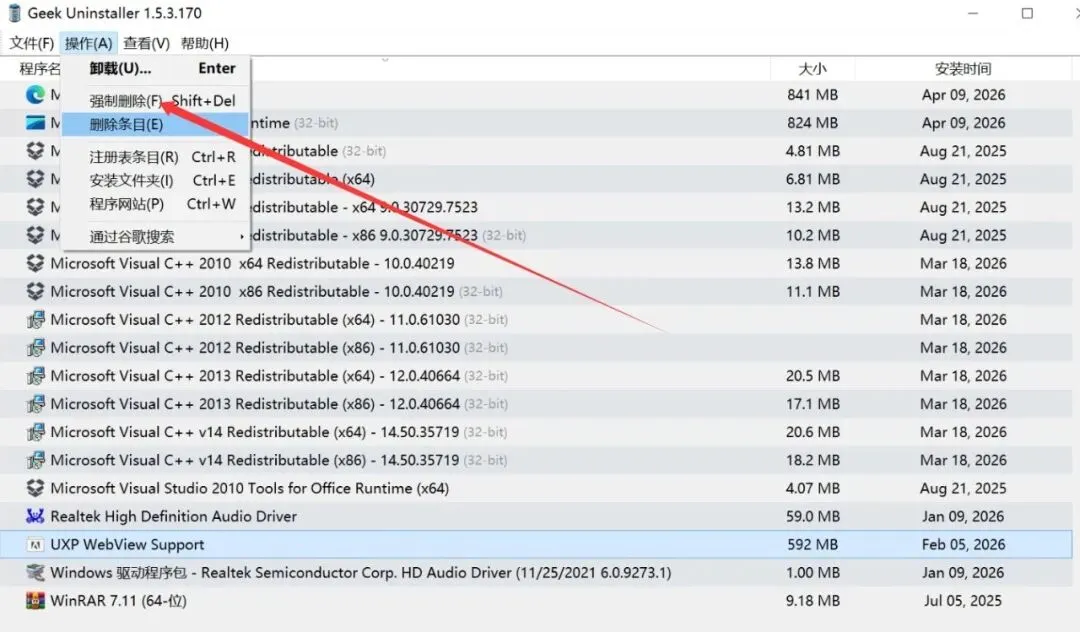The width and height of the screenshot is (1080, 632).
Task: Click icon of the 6.81 MB program row
Action: point(35,179)
